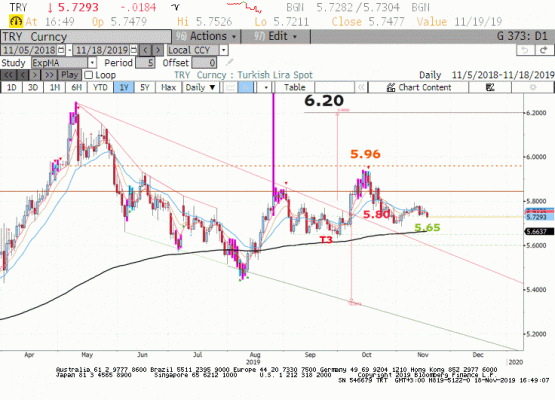Collapse panel with double left chevron
Viewport: 555px width, 400px height.
click(x=361, y=87)
